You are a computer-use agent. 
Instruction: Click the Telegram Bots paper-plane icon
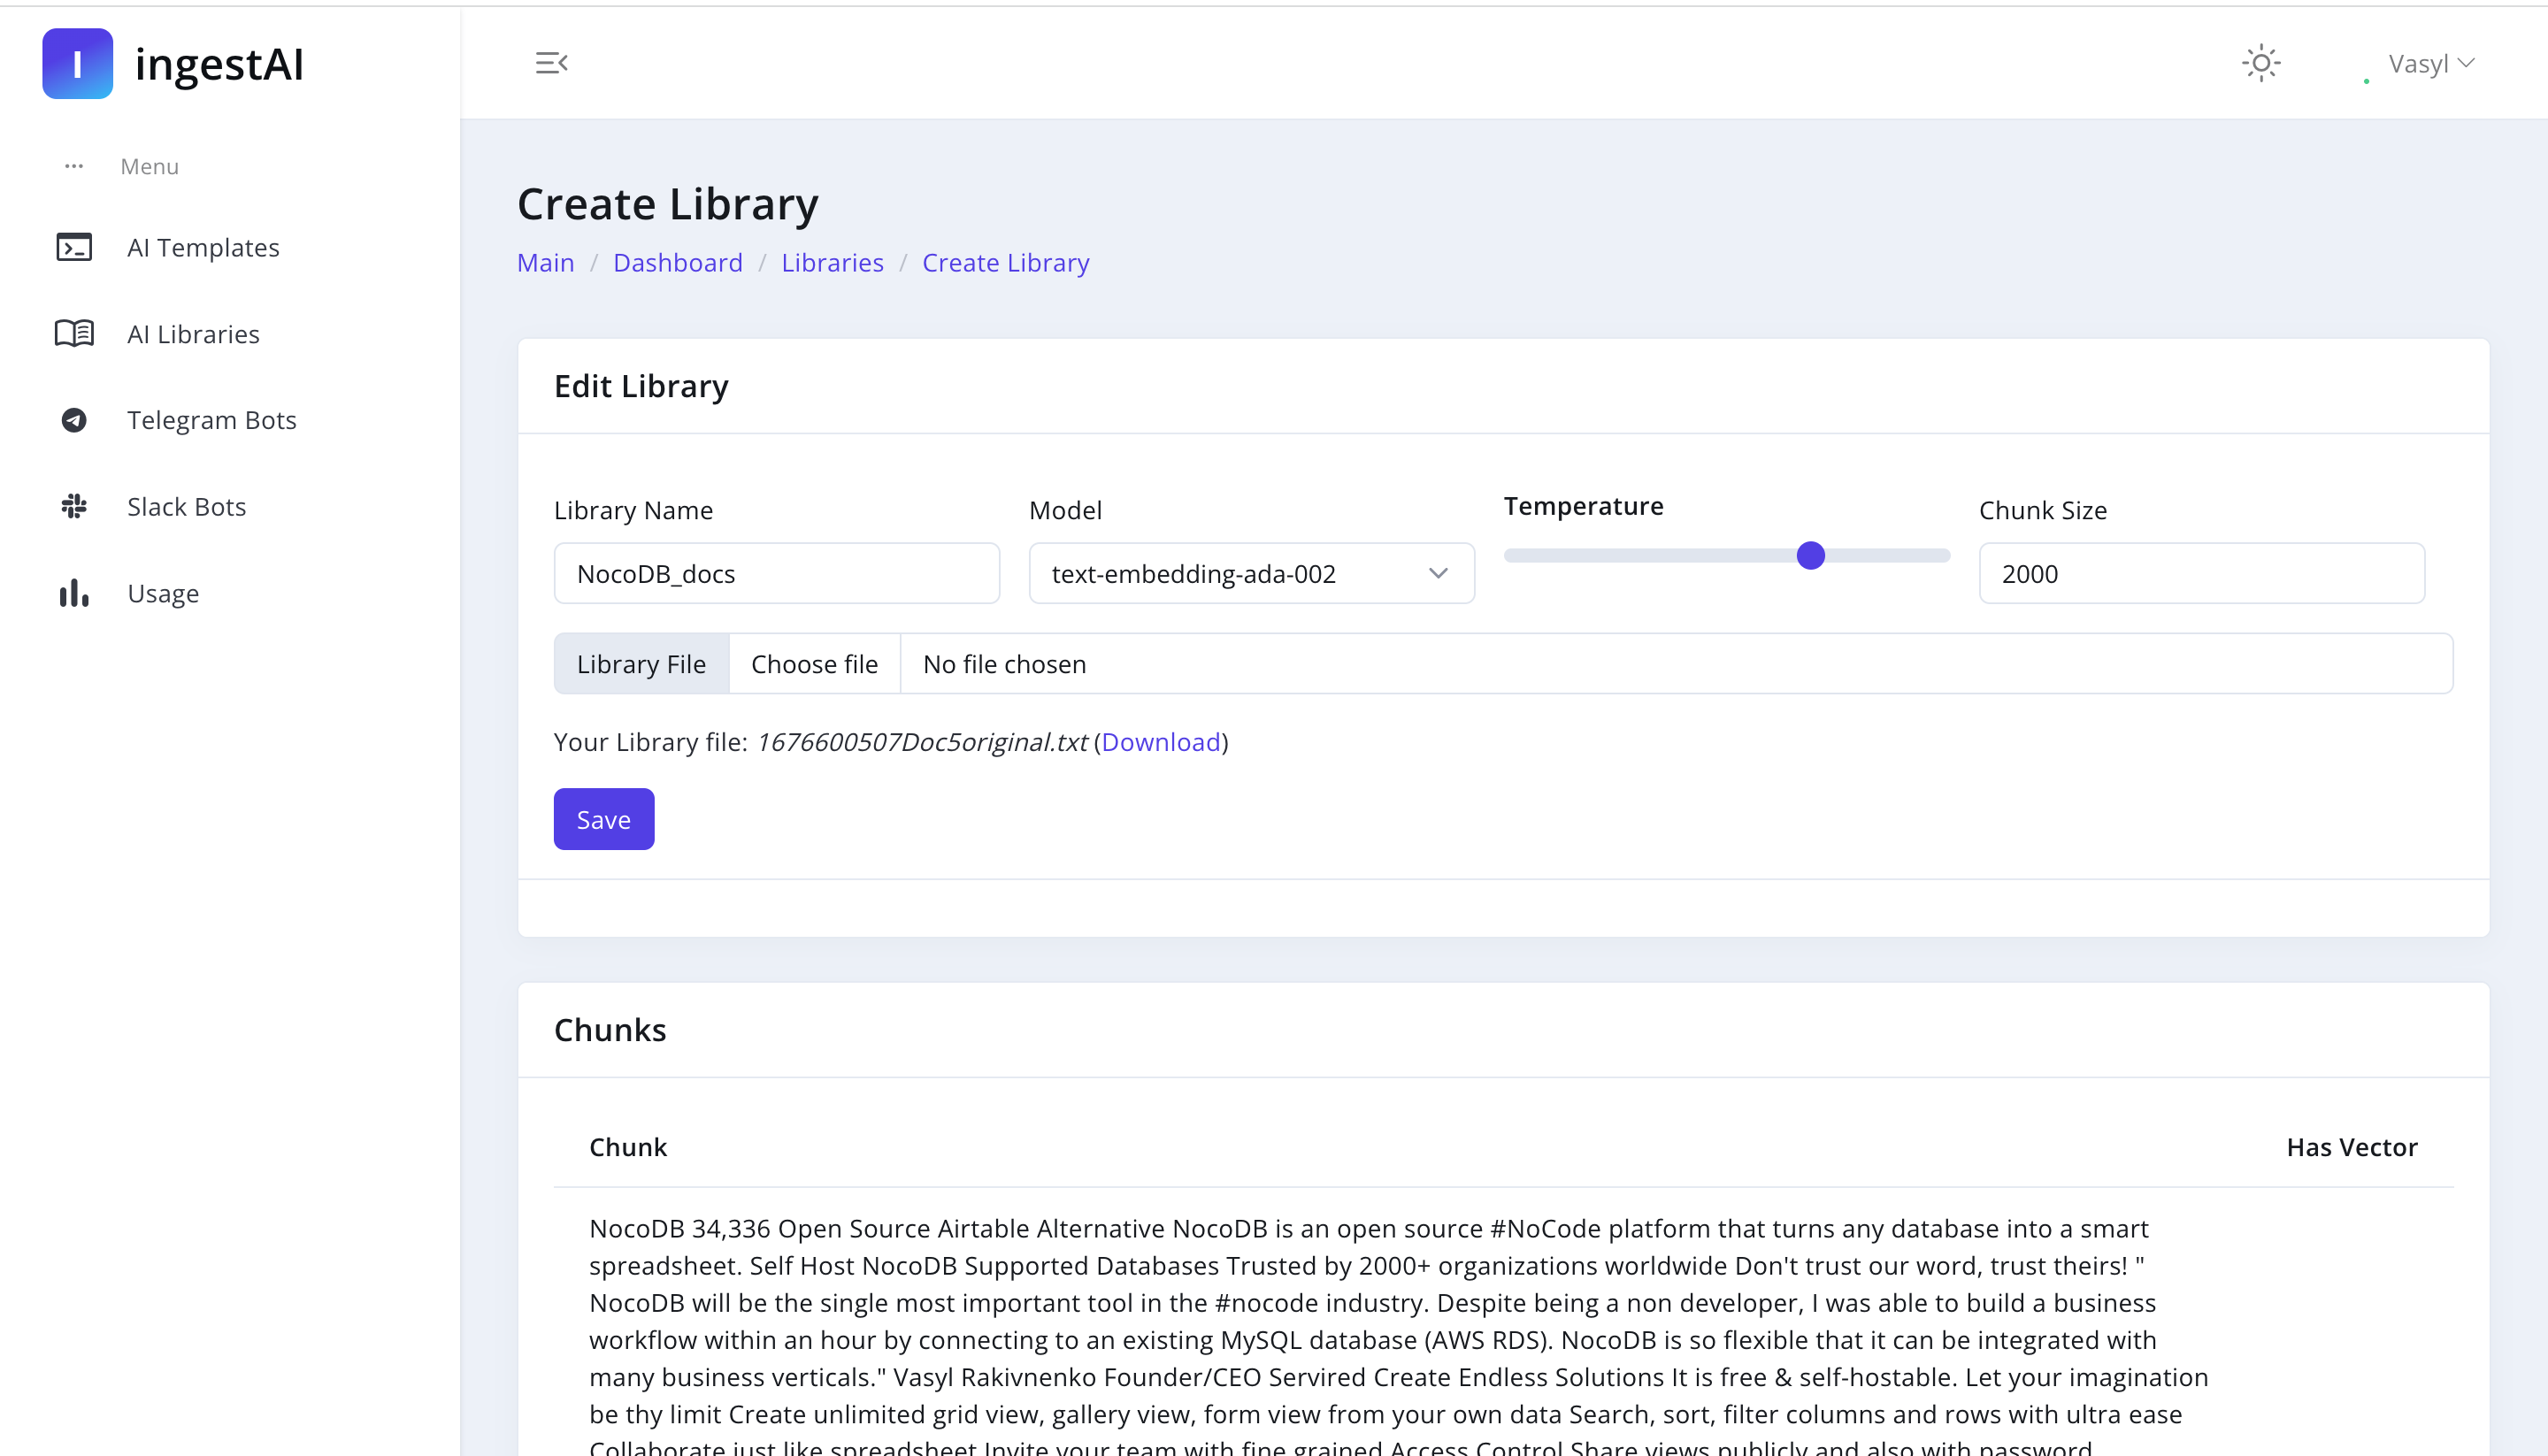point(74,420)
